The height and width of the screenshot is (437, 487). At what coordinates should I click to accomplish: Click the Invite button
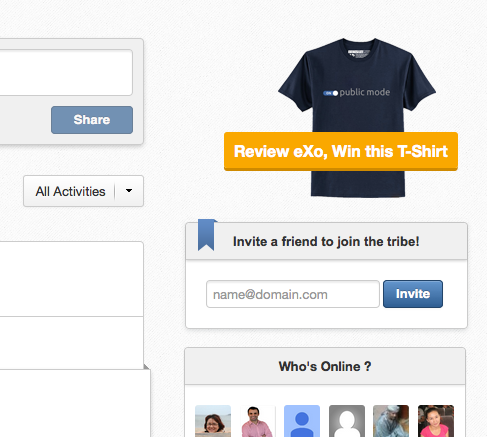[413, 294]
